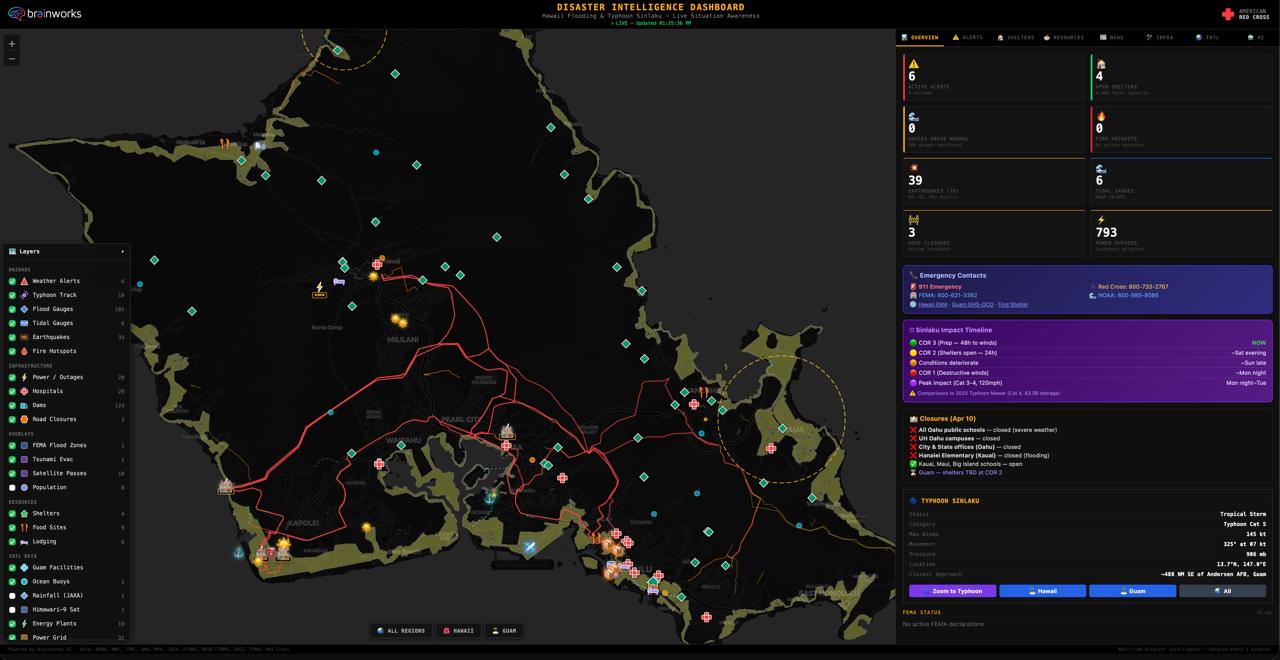Viewport: 1280px width, 660px height.
Task: Click the Typhoon Track spiral layer icon
Action: click(24, 296)
